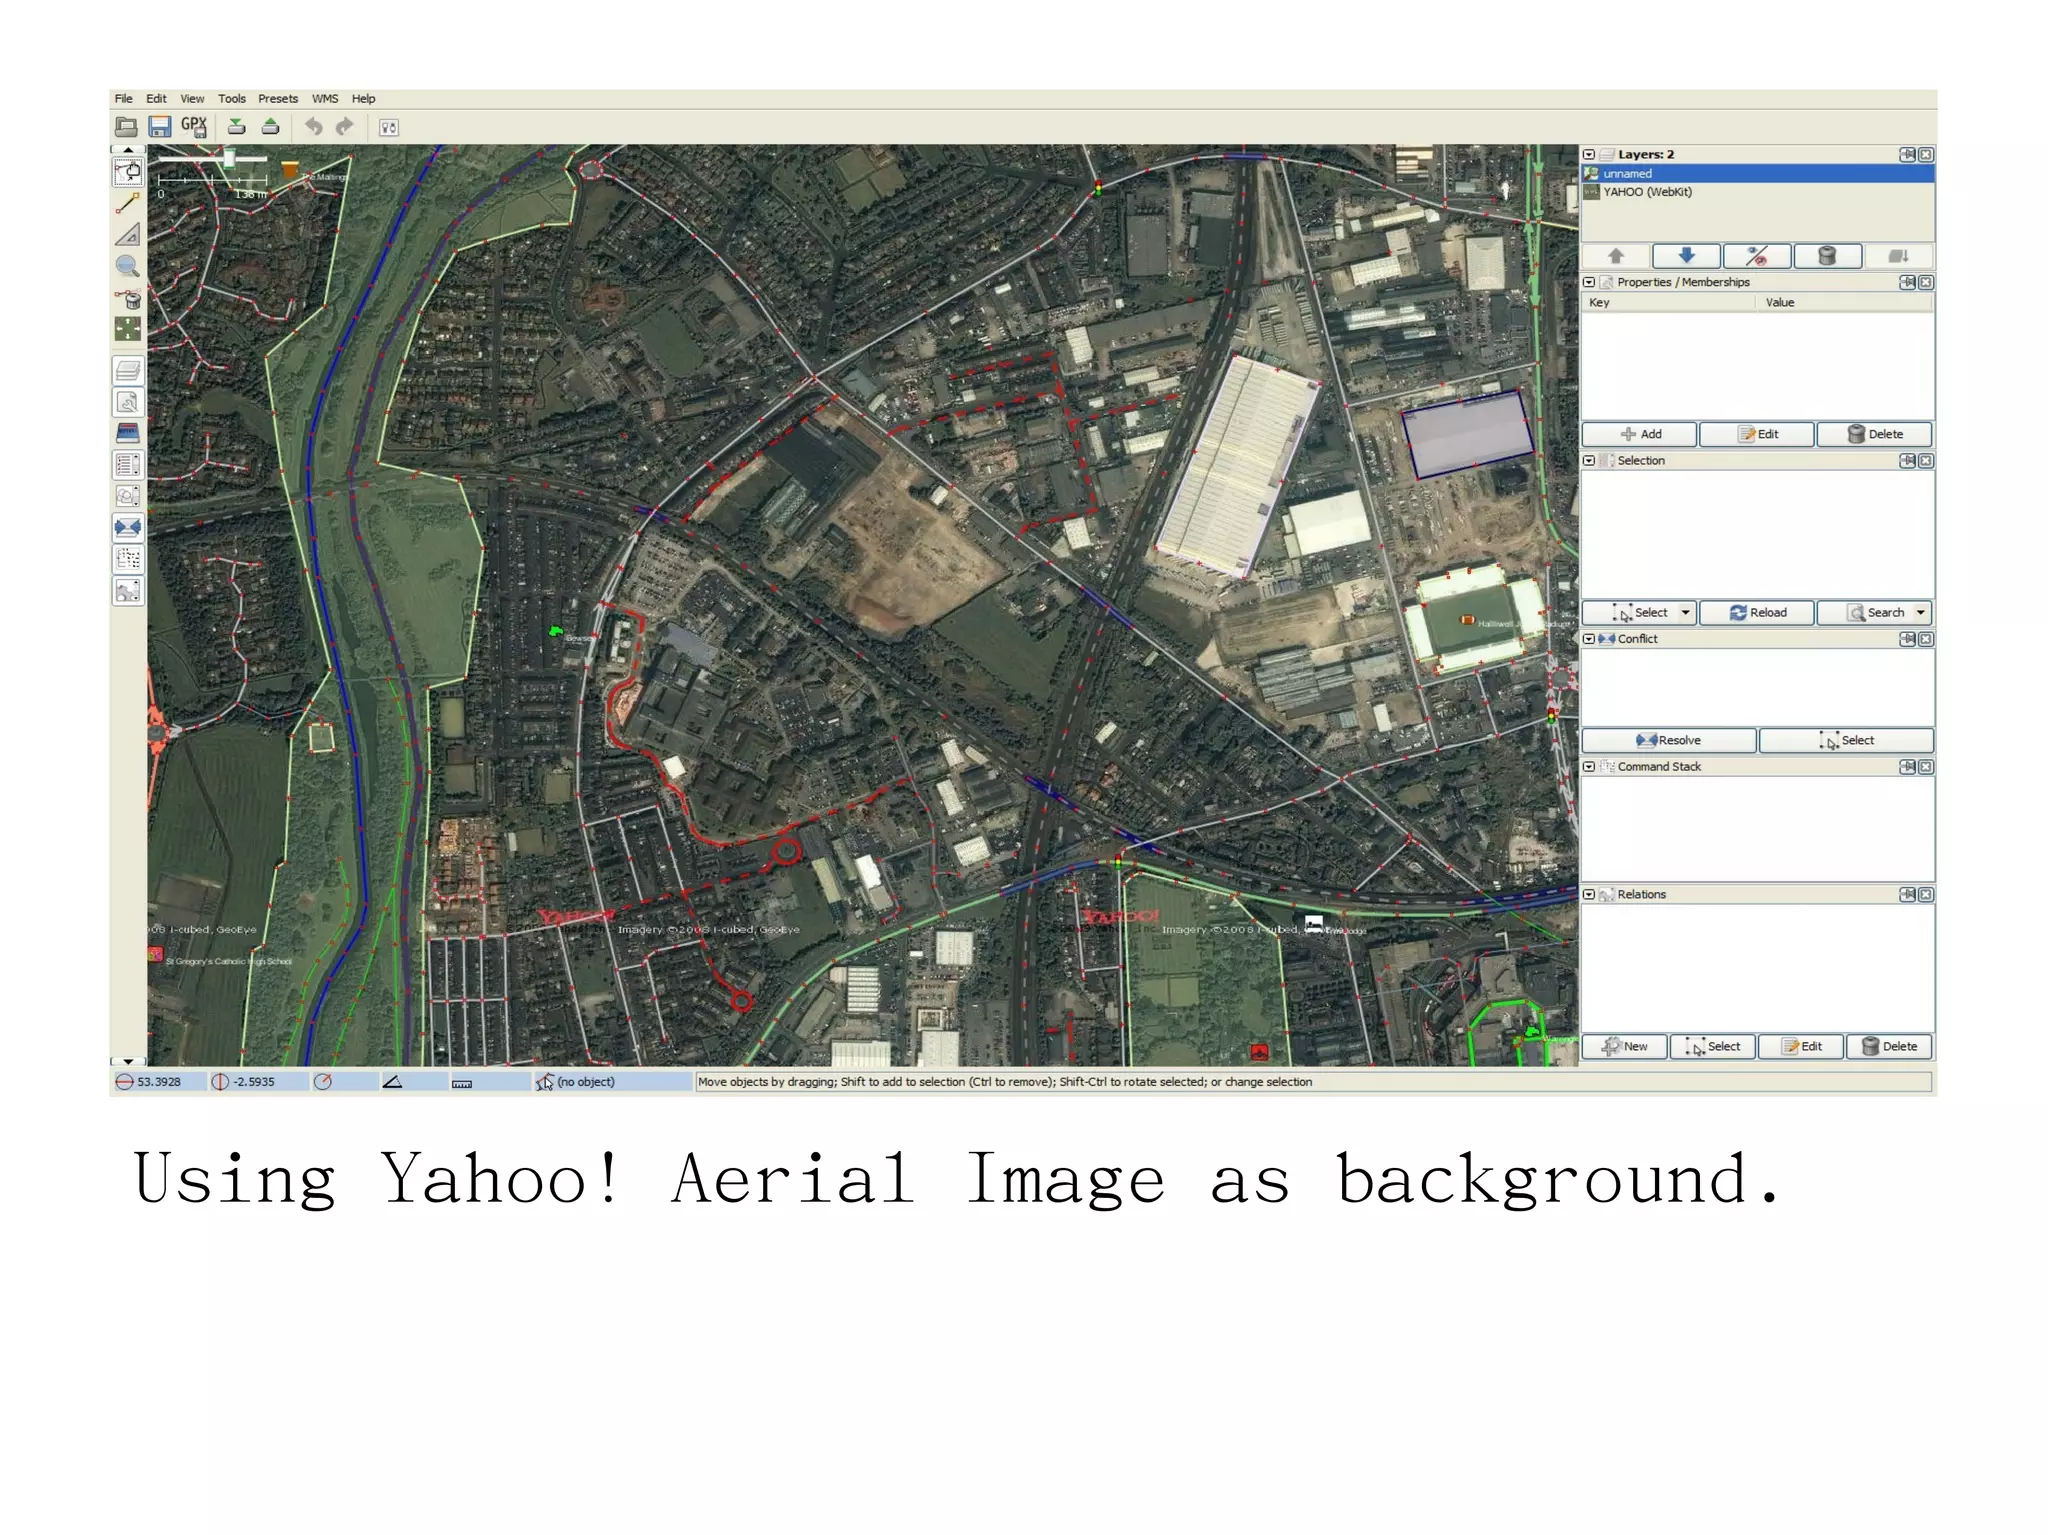Move selected layer down
The width and height of the screenshot is (2048, 1535).
pos(1686,256)
